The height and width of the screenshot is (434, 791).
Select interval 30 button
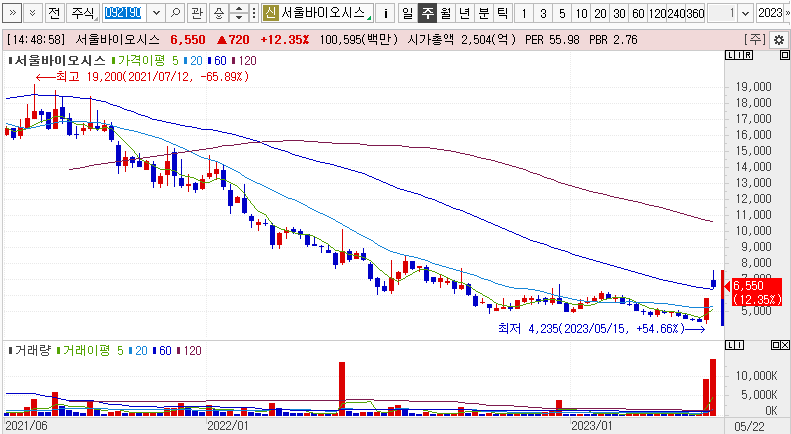[x=619, y=13]
